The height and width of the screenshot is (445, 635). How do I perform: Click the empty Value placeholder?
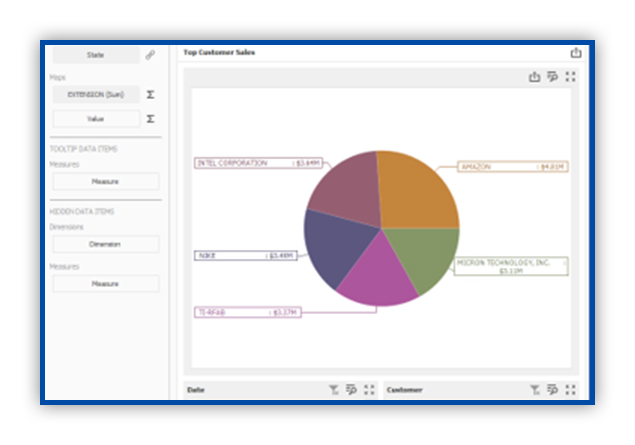[x=96, y=119]
